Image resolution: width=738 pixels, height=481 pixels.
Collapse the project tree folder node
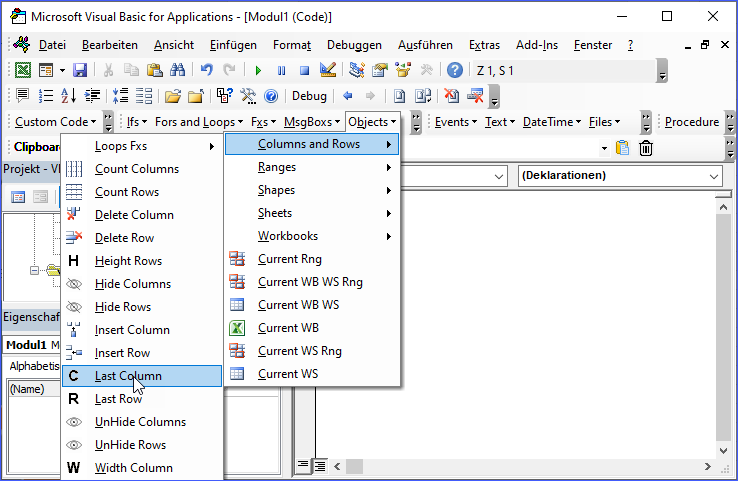(x=34, y=271)
